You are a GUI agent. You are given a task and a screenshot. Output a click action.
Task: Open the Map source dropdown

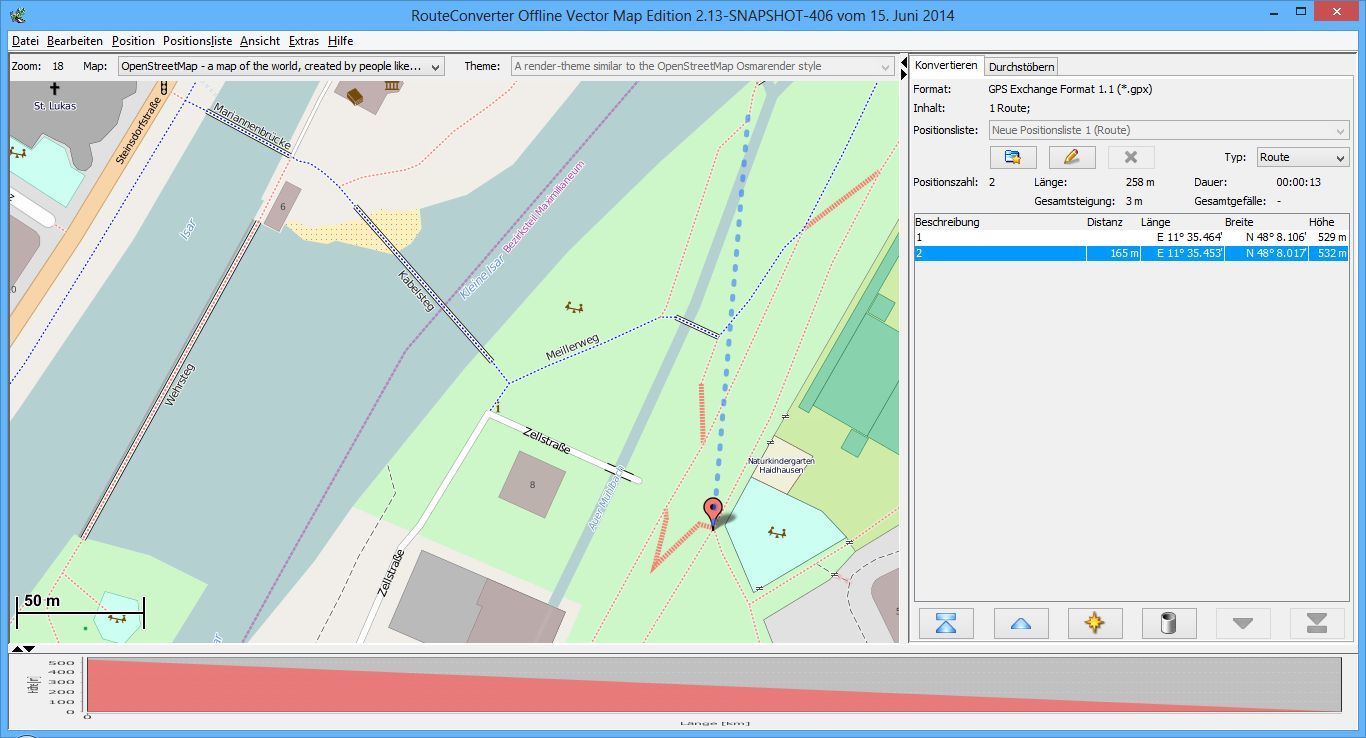(280, 66)
